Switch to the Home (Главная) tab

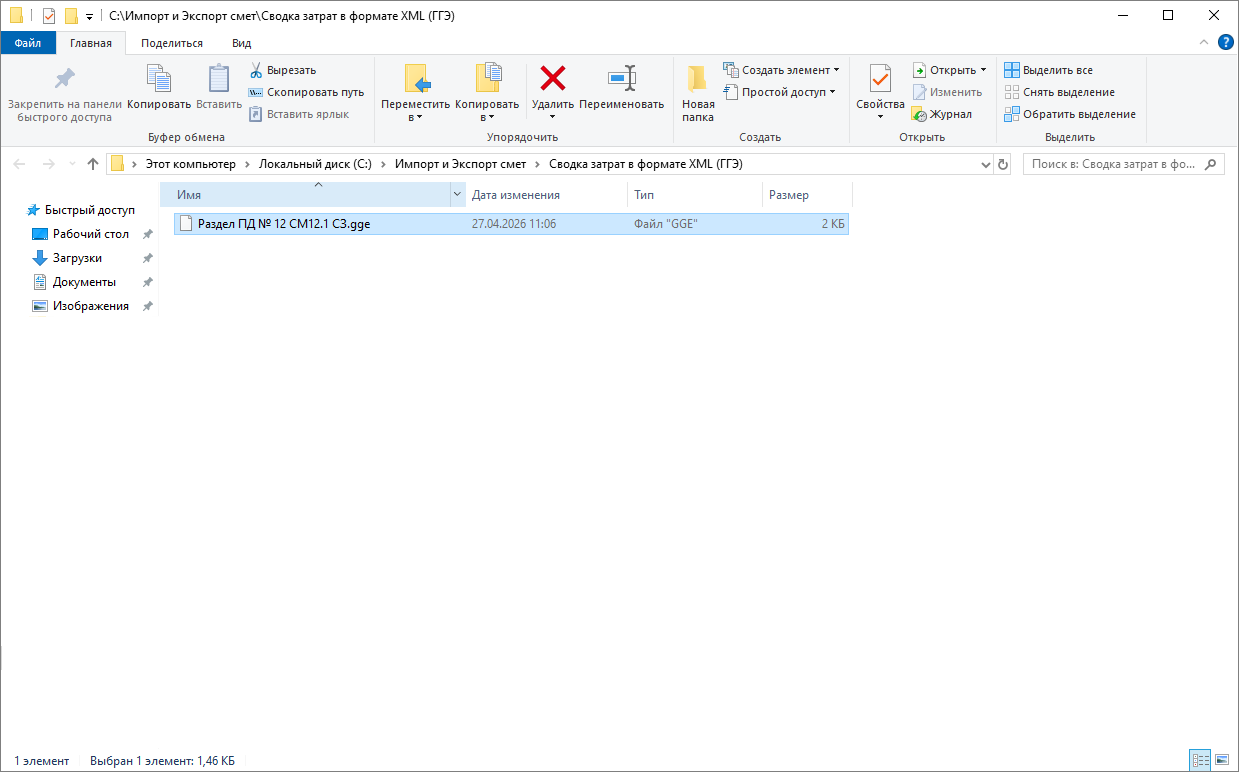(91, 43)
